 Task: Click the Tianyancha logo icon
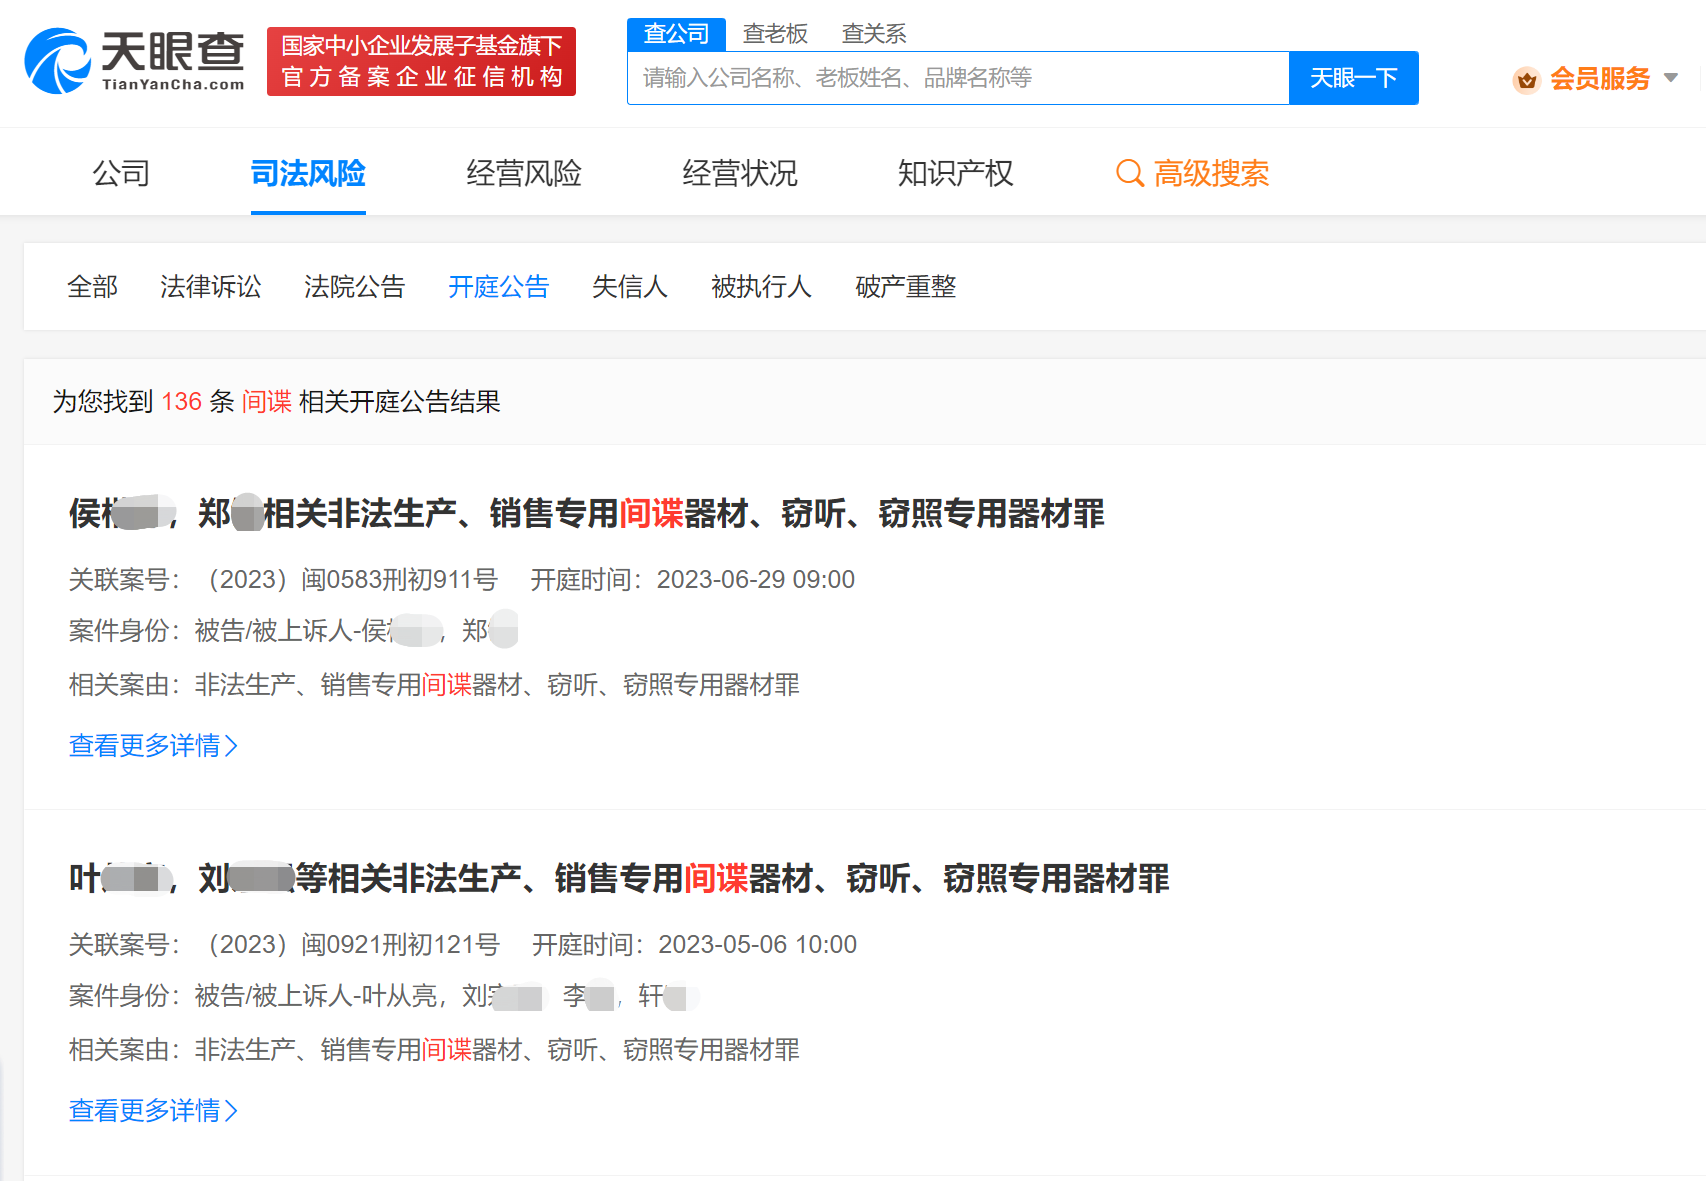pyautogui.click(x=57, y=62)
